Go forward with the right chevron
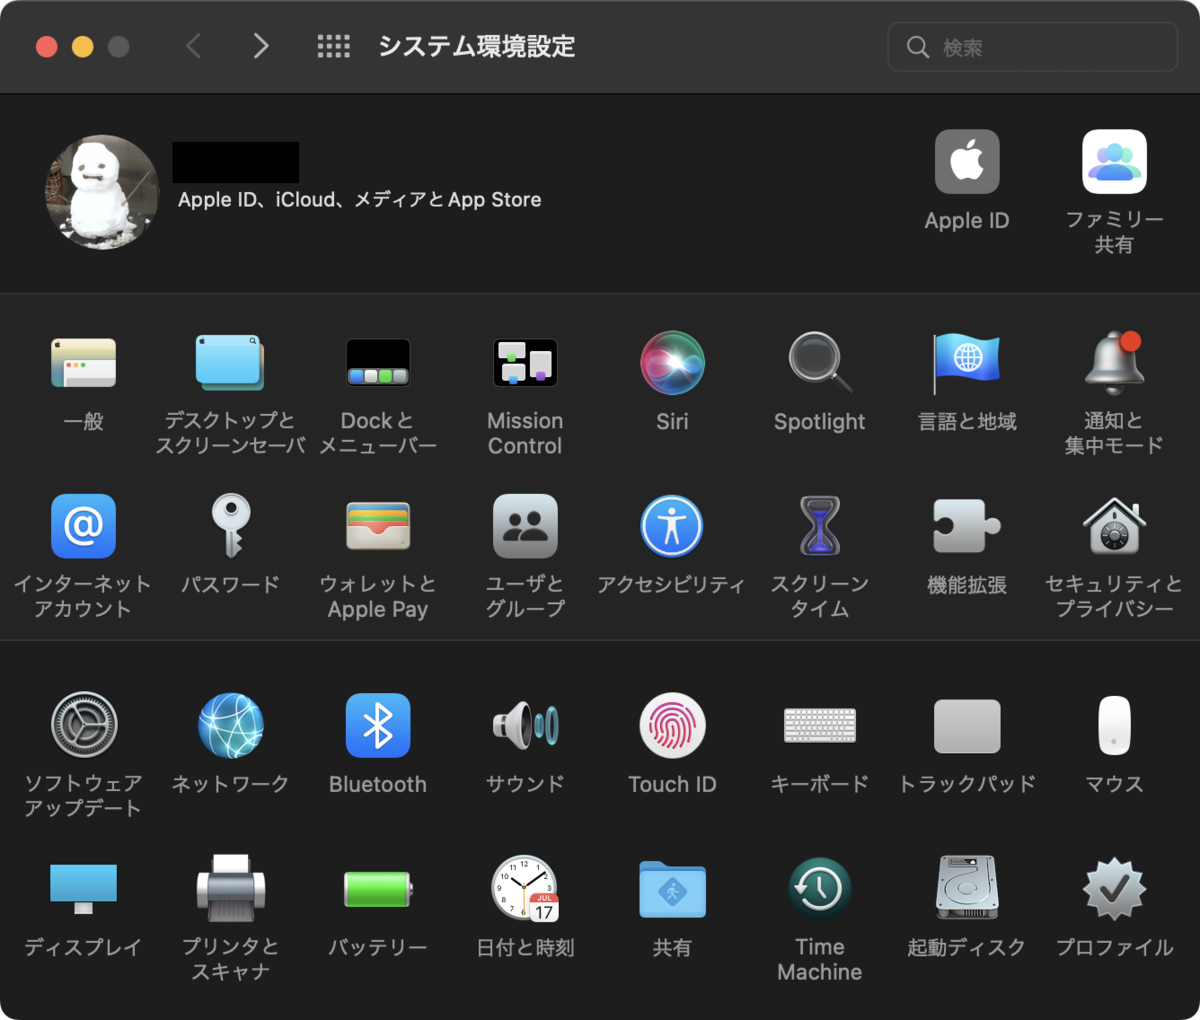1200x1020 pixels. point(261,46)
